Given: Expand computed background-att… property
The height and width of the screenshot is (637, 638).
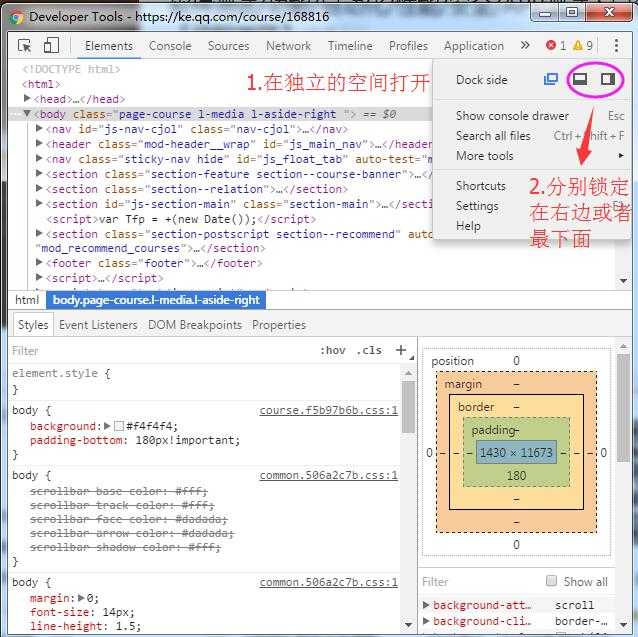Looking at the screenshot, I should point(426,605).
